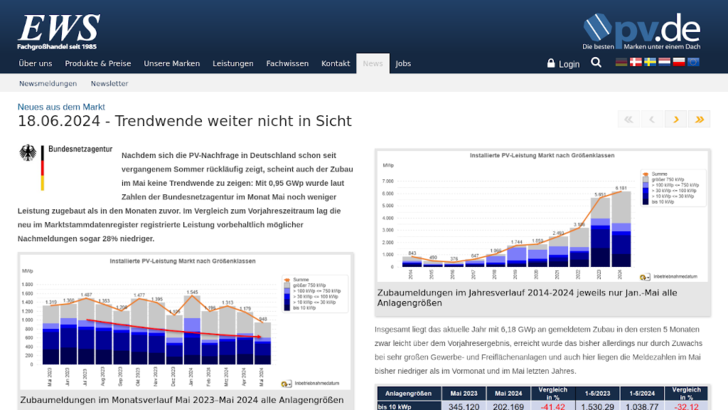This screenshot has height=410, width=728.
Task: Click the EU flag language icon
Action: 694,62
